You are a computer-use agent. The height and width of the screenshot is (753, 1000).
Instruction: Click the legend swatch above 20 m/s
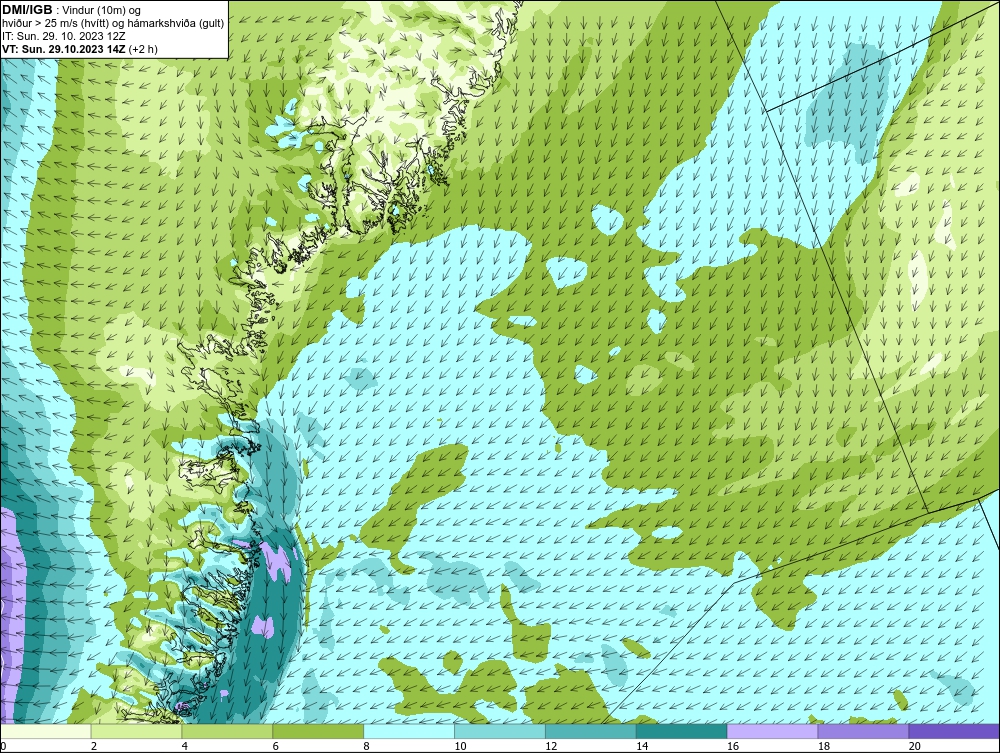pyautogui.click(x=954, y=731)
